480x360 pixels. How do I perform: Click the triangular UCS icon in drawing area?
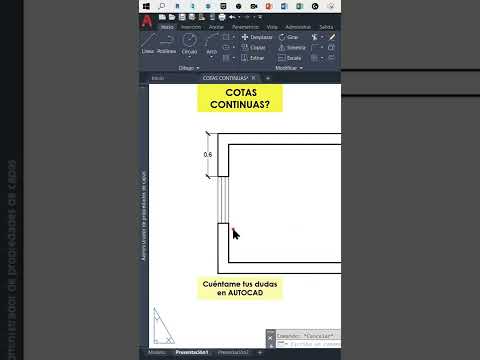pyautogui.click(x=163, y=326)
